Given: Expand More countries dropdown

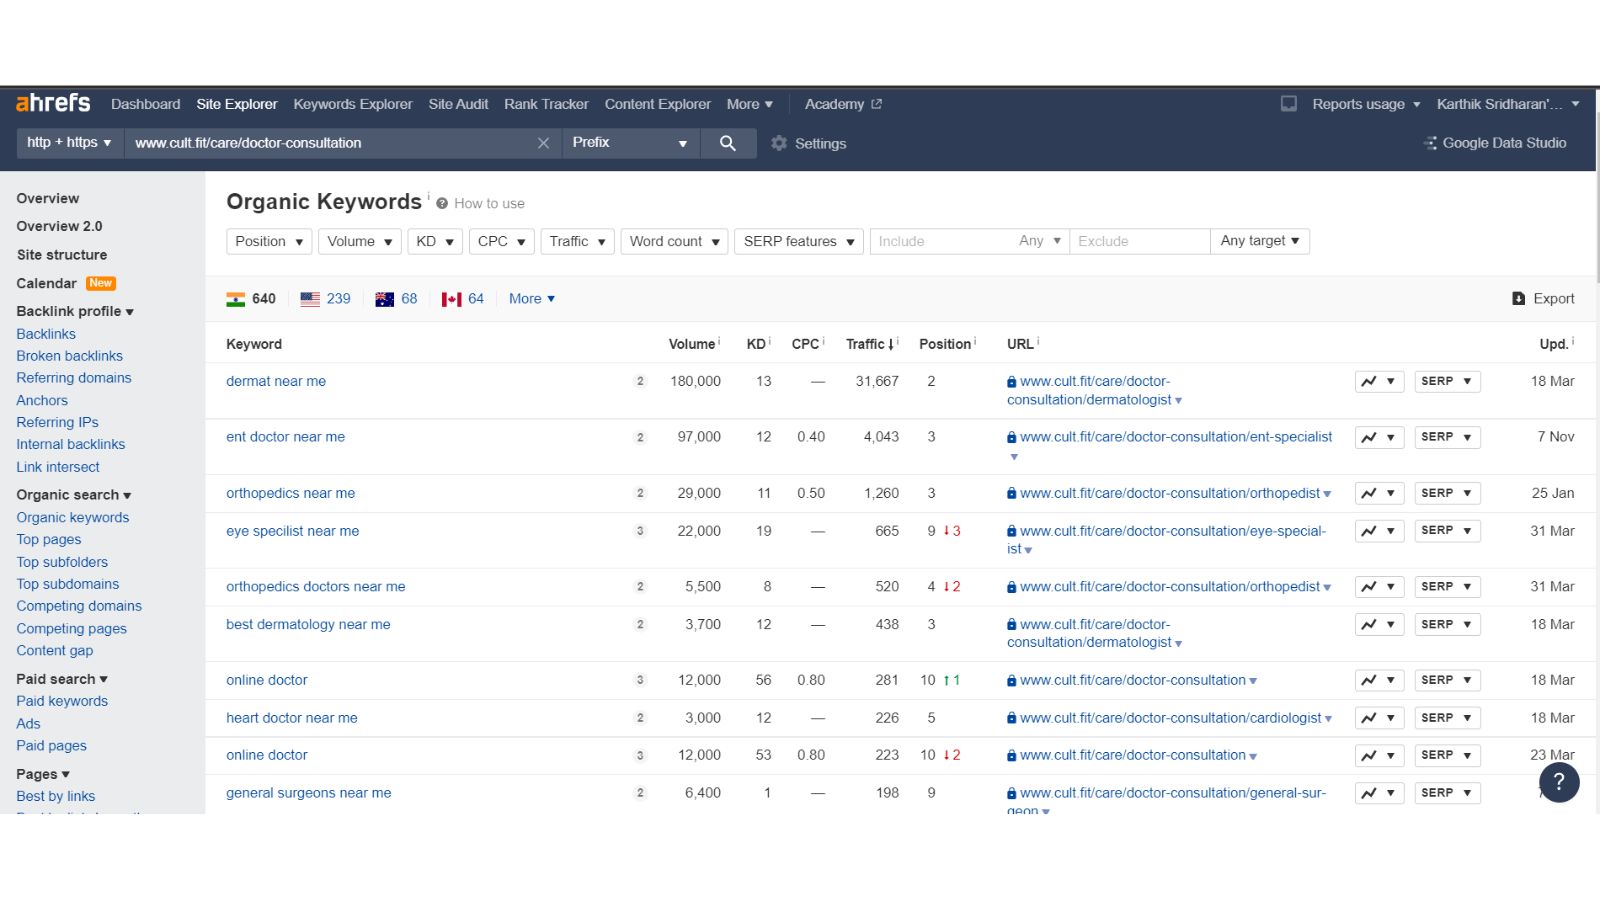Looking at the screenshot, I should coord(532,298).
